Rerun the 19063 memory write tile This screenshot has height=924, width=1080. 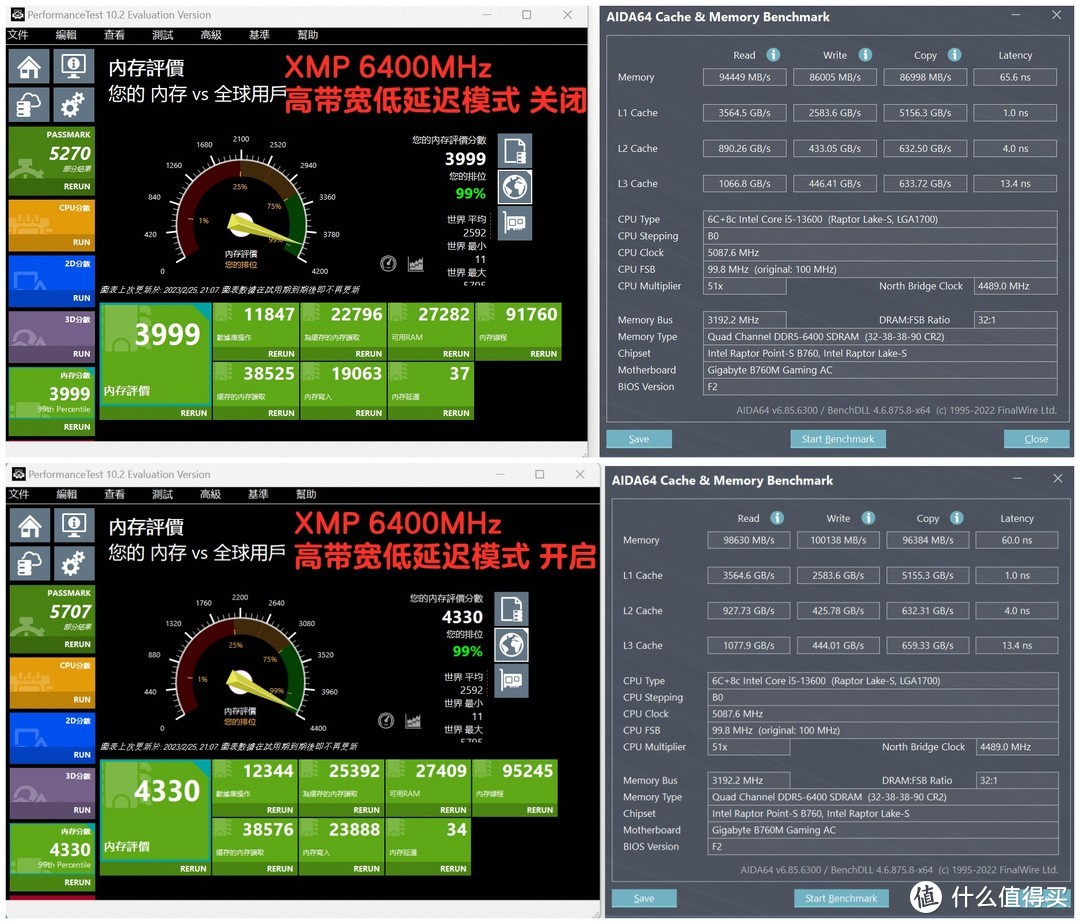coord(368,413)
